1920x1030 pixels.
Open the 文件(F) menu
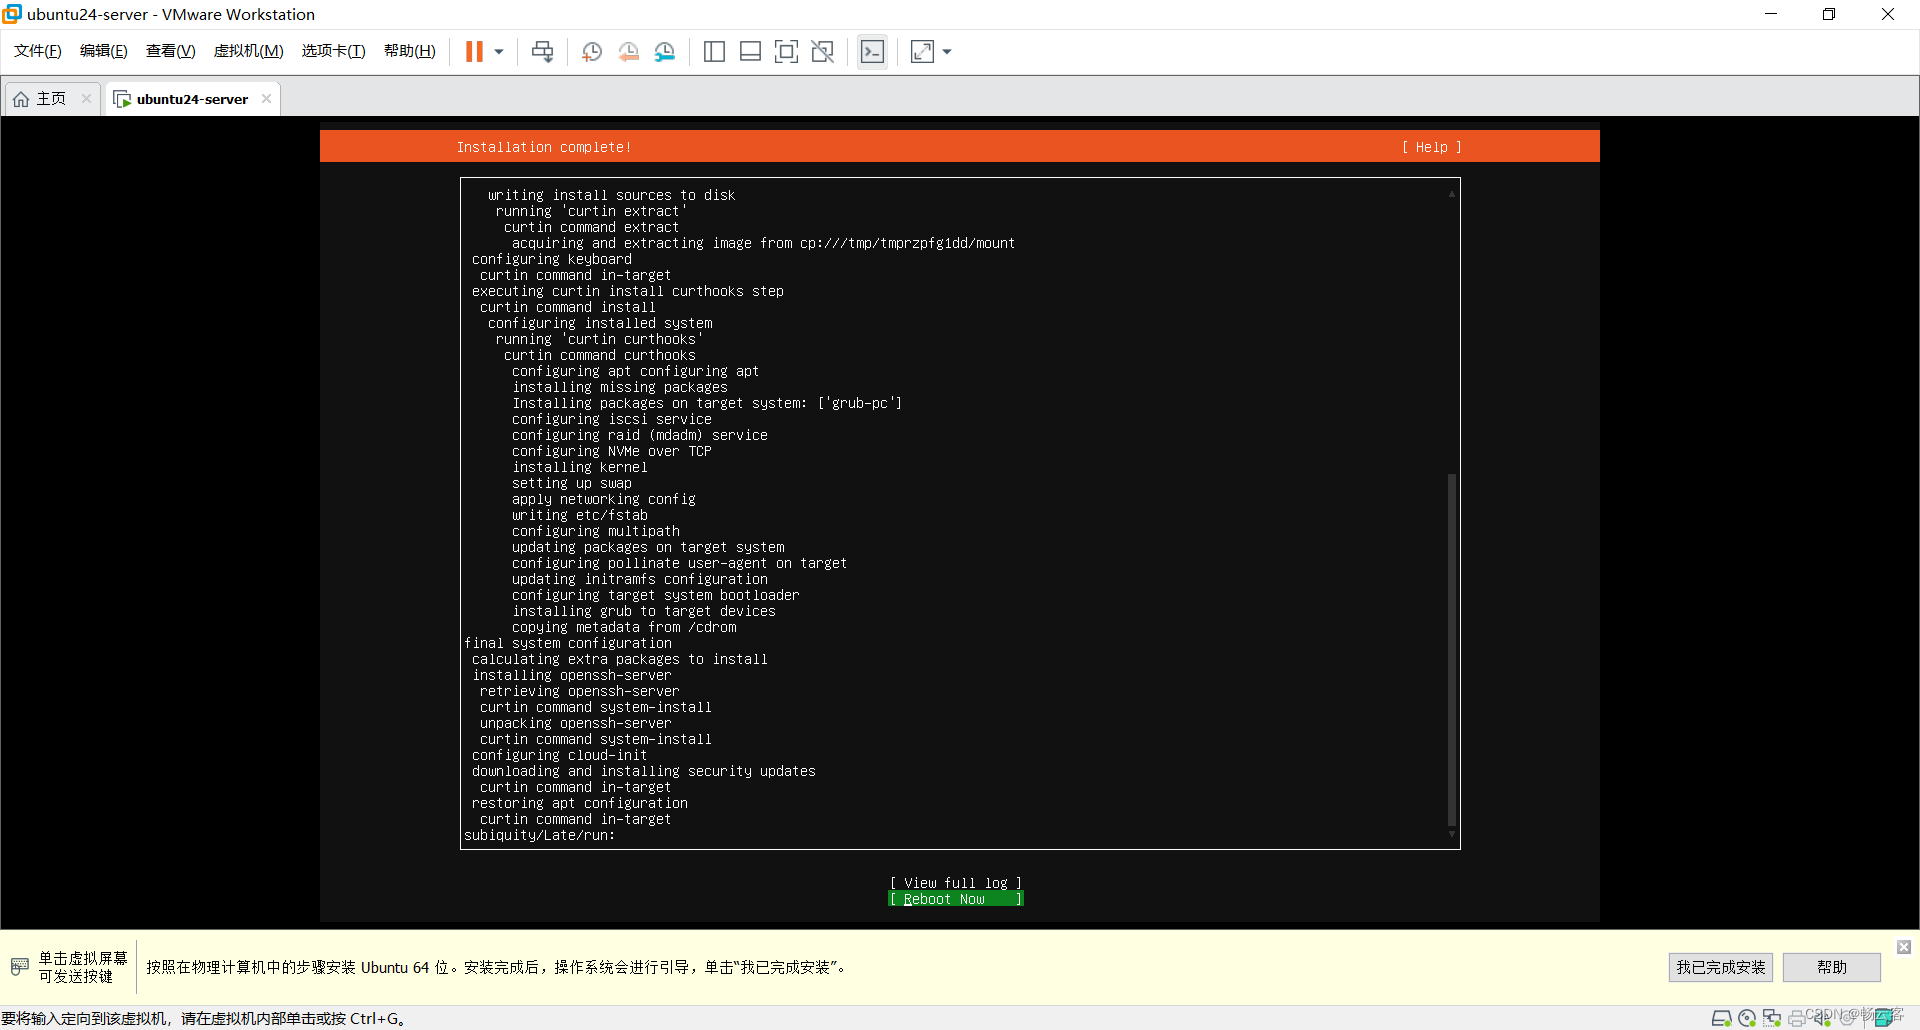tap(38, 51)
